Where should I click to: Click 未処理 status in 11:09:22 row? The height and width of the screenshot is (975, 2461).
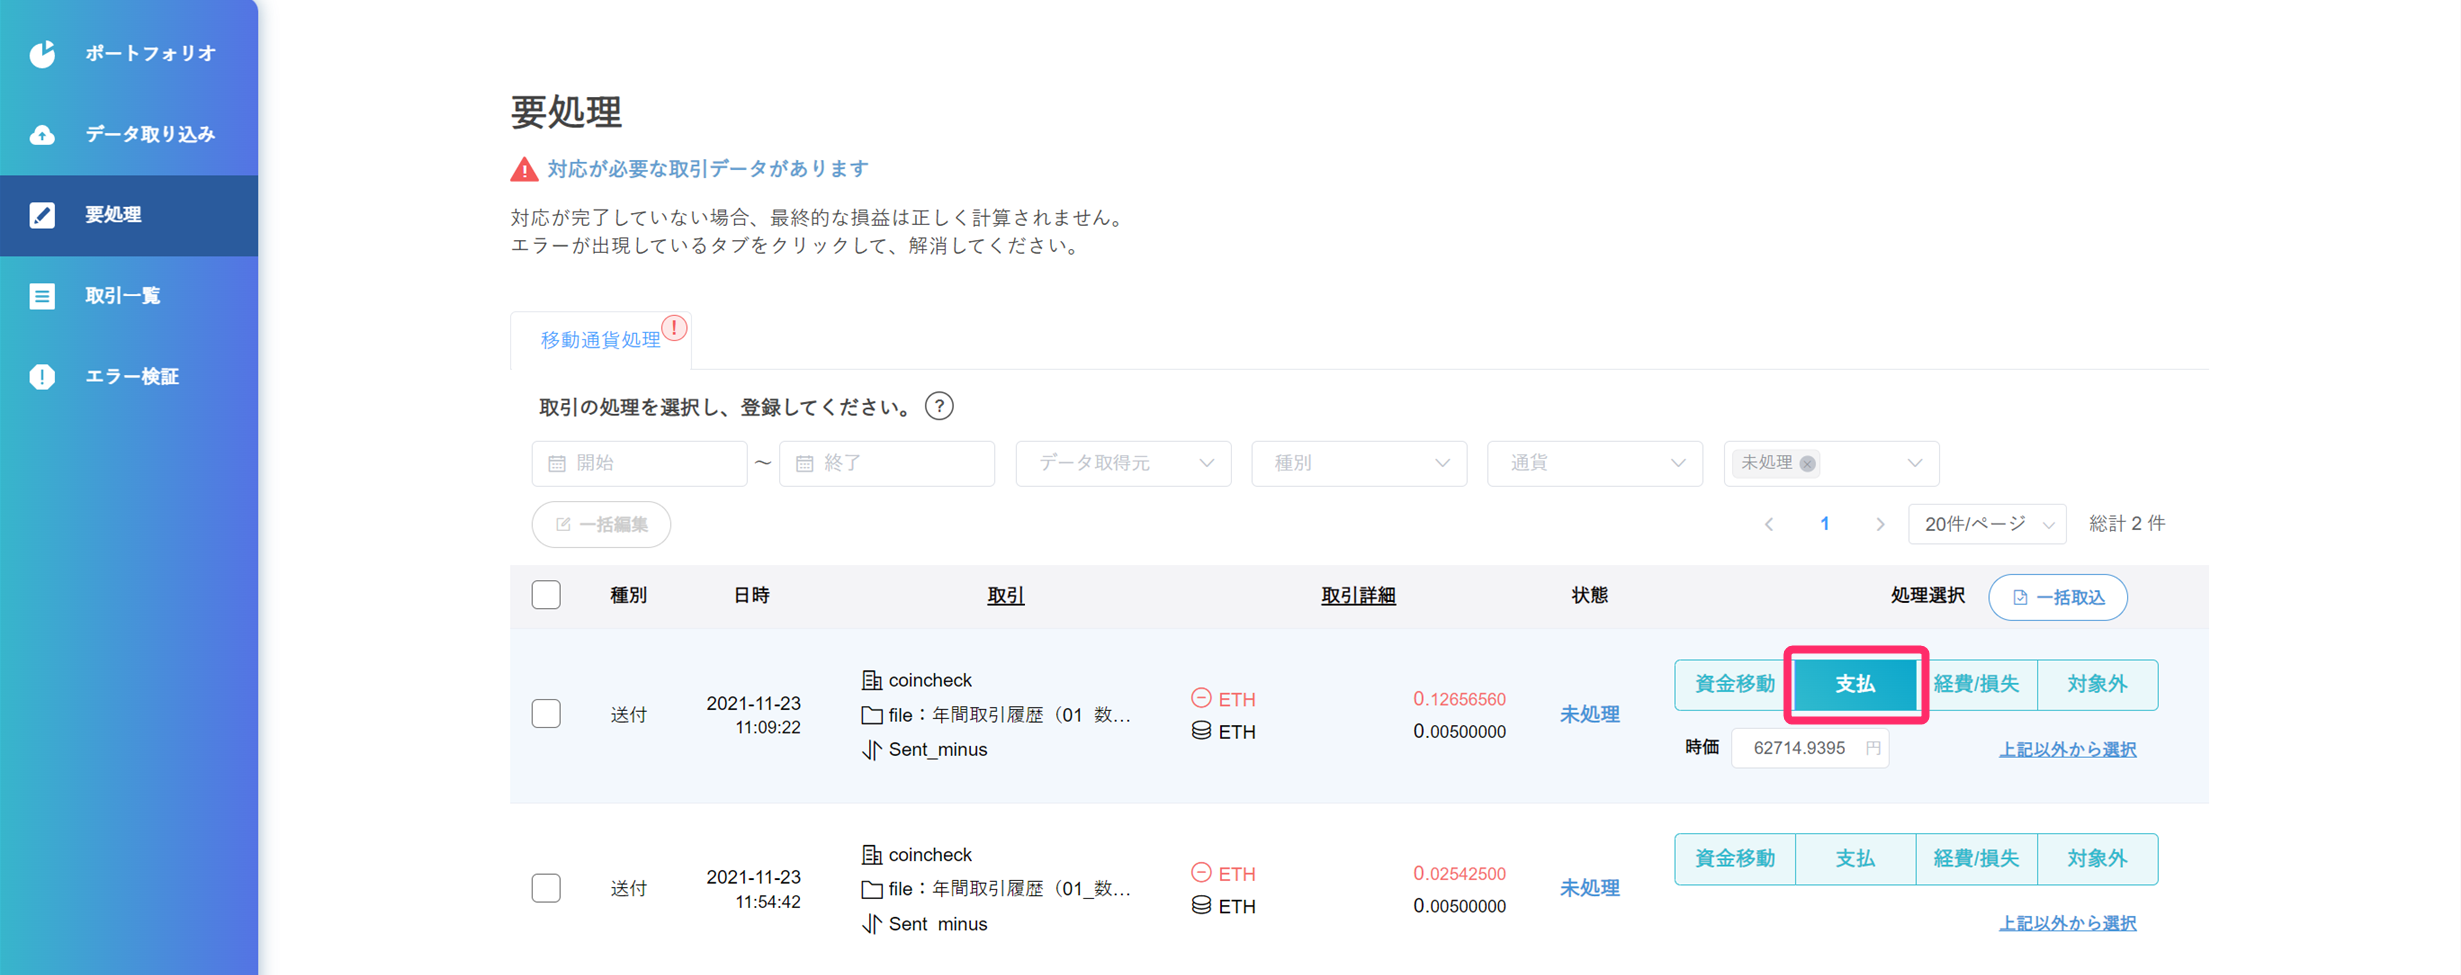tap(1590, 715)
